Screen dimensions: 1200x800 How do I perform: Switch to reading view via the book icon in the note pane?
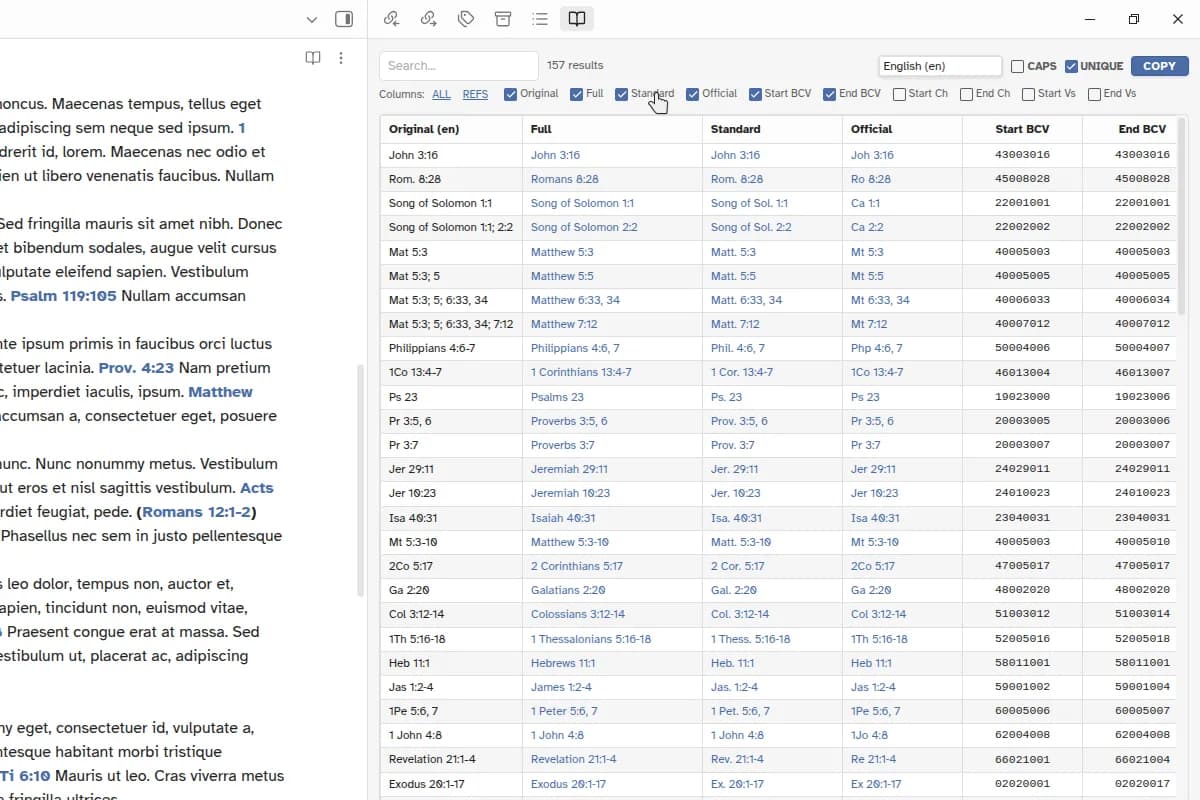[312, 58]
